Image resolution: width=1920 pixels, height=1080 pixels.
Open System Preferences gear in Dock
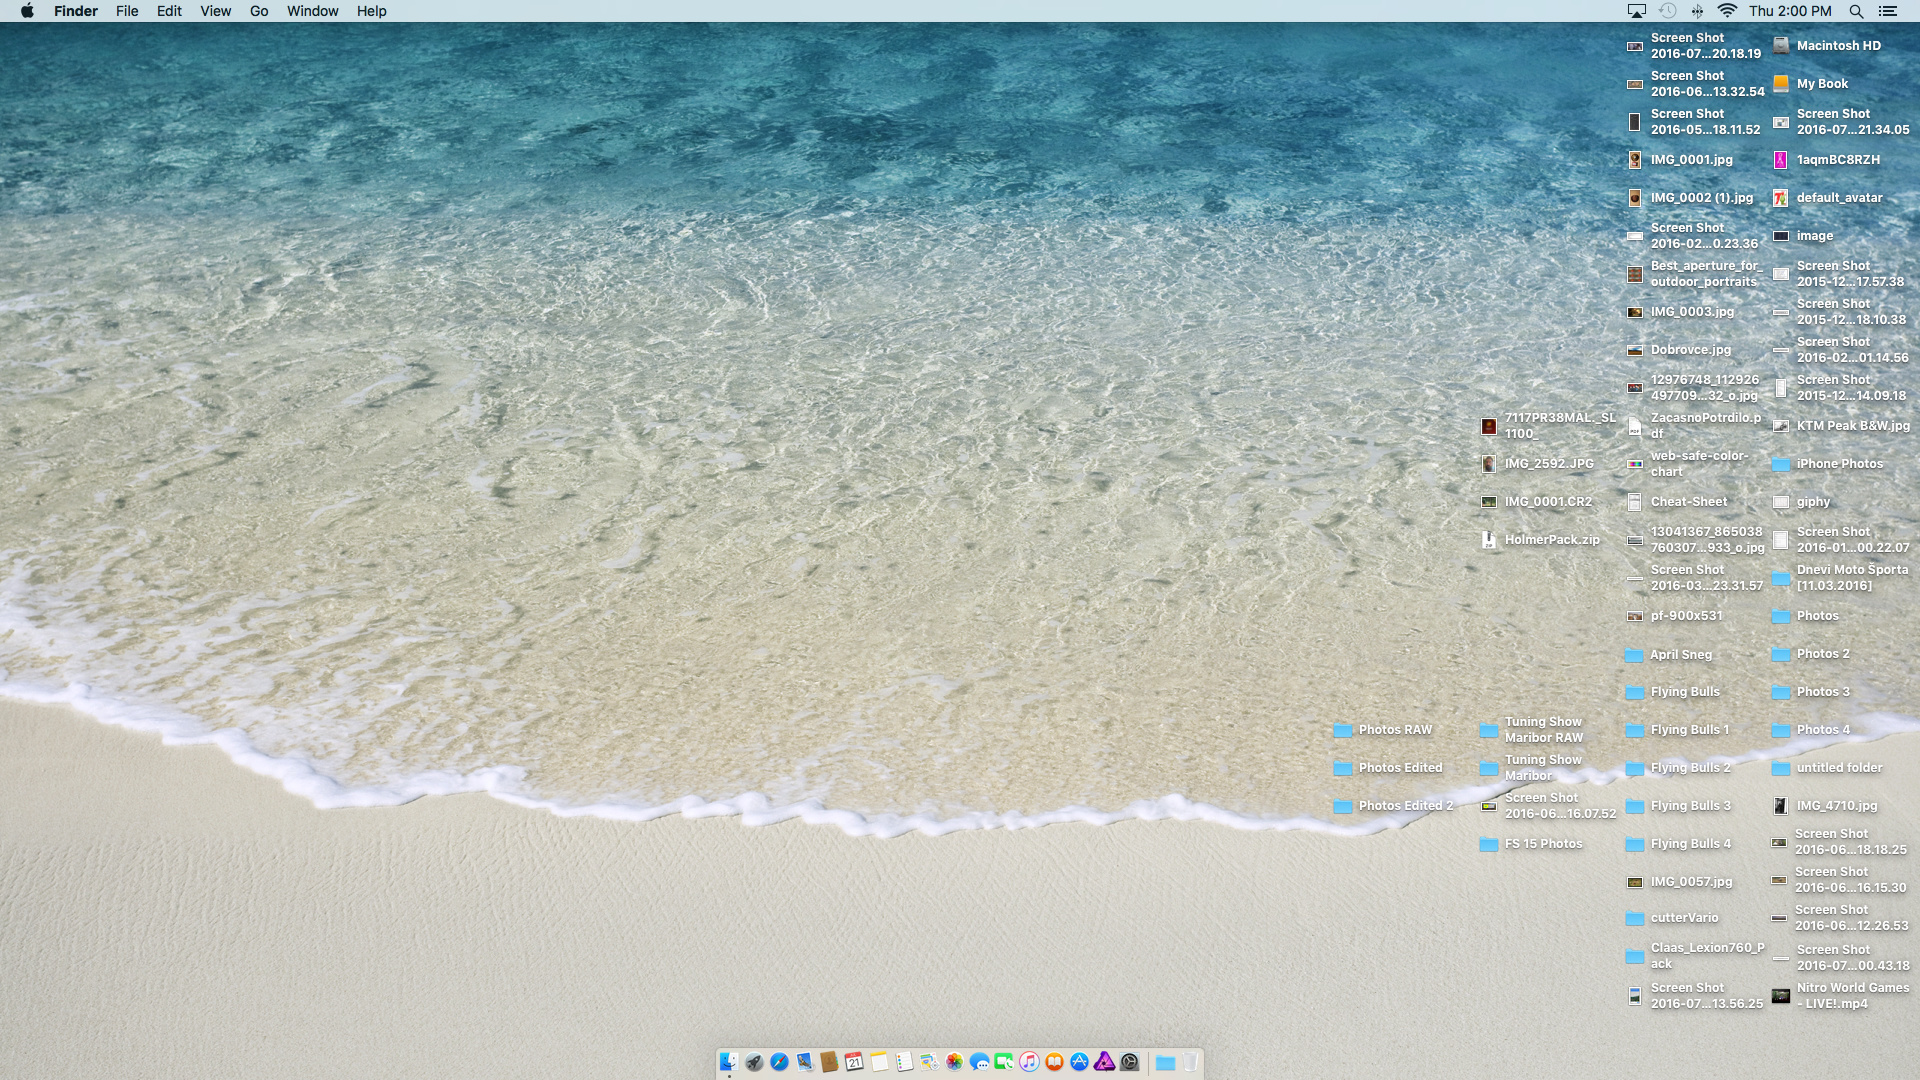point(1130,1062)
